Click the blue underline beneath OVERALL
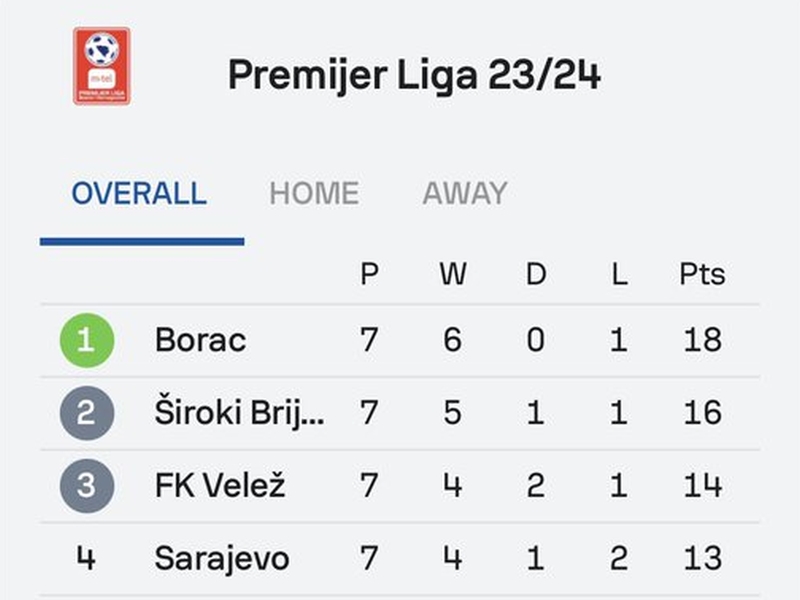The image size is (800, 600). (142, 241)
